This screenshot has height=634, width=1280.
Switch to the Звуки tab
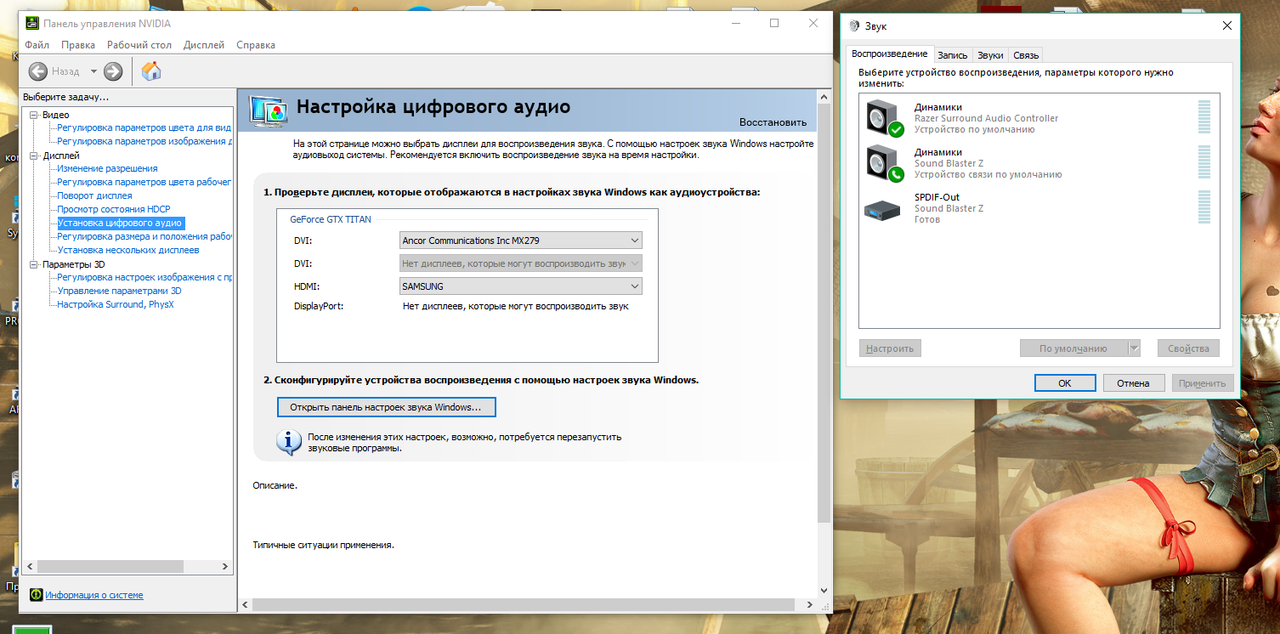[990, 55]
